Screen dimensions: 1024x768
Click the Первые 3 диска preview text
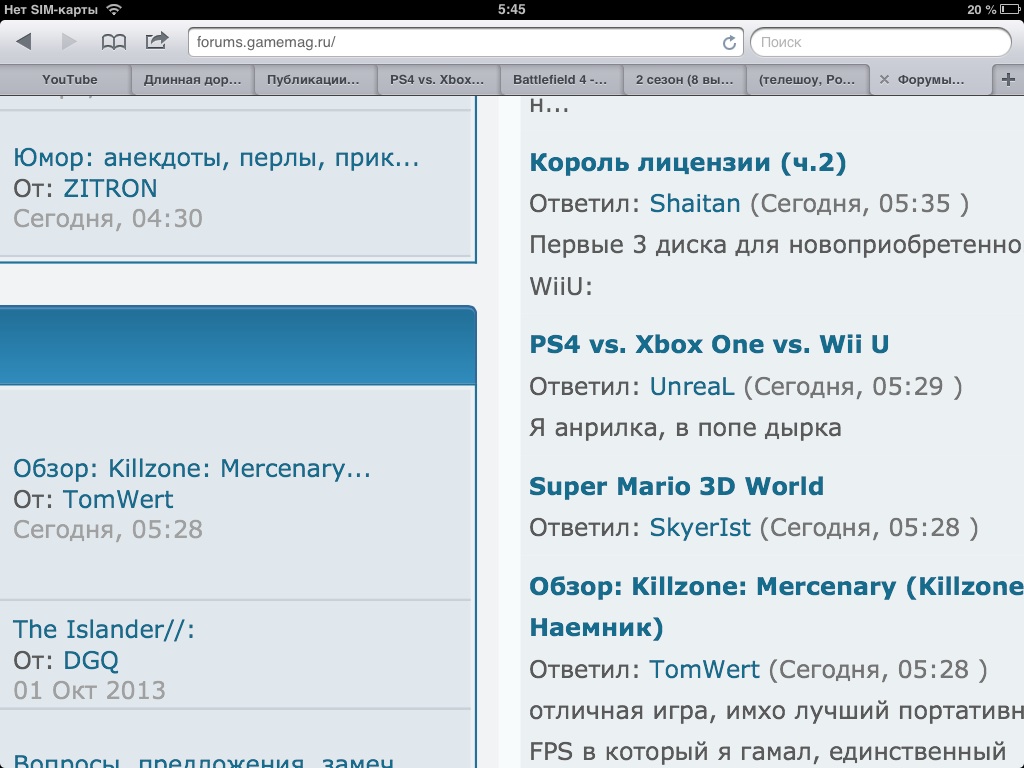776,265
